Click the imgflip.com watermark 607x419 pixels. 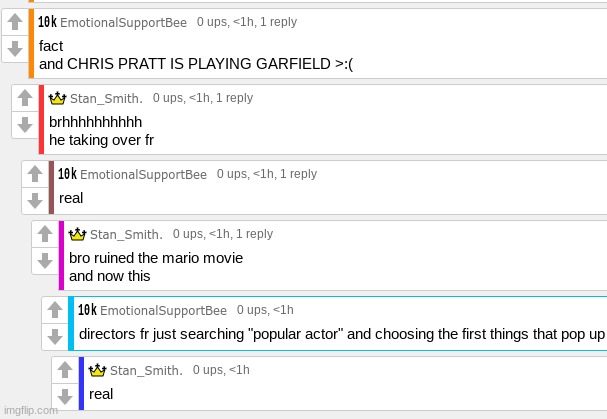pyautogui.click(x=30, y=411)
